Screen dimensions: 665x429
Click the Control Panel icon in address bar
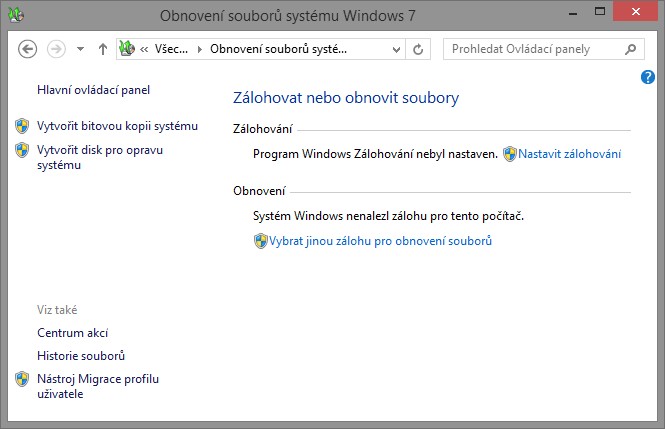tap(127, 48)
